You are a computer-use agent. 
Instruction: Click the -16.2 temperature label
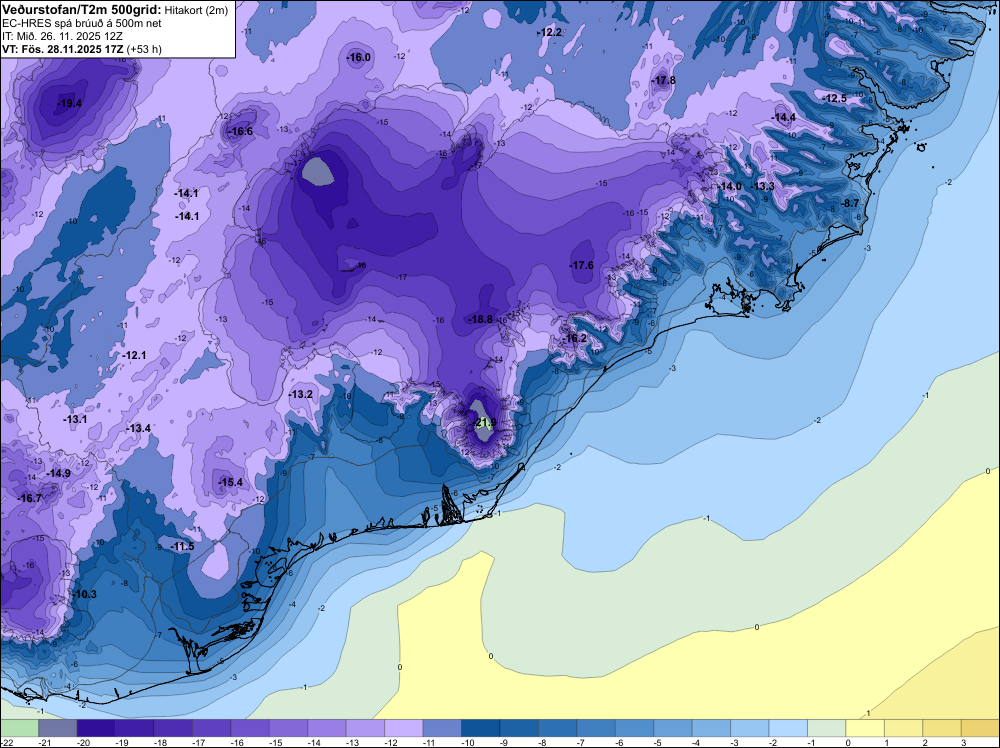pyautogui.click(x=575, y=338)
